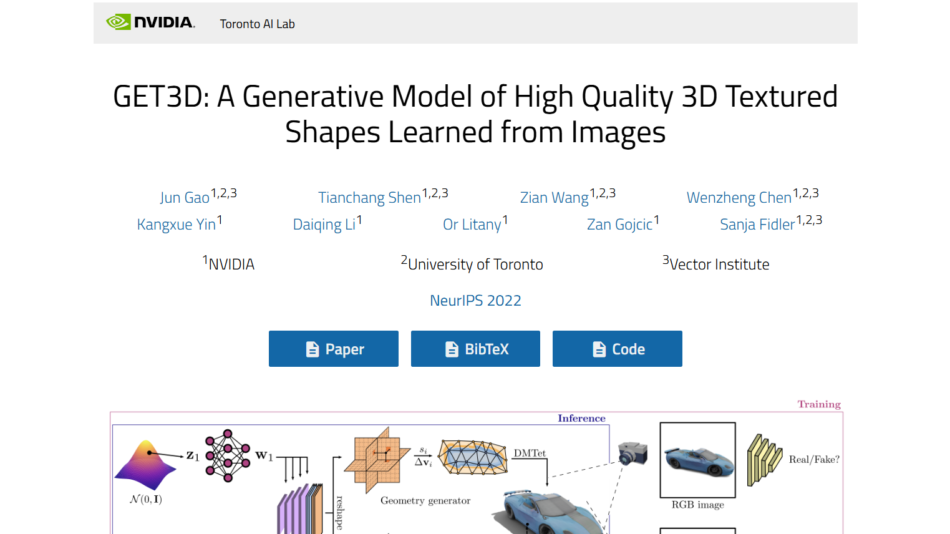The height and width of the screenshot is (534, 950).
Task: Open Zian Wang's profile link
Action: pos(554,198)
